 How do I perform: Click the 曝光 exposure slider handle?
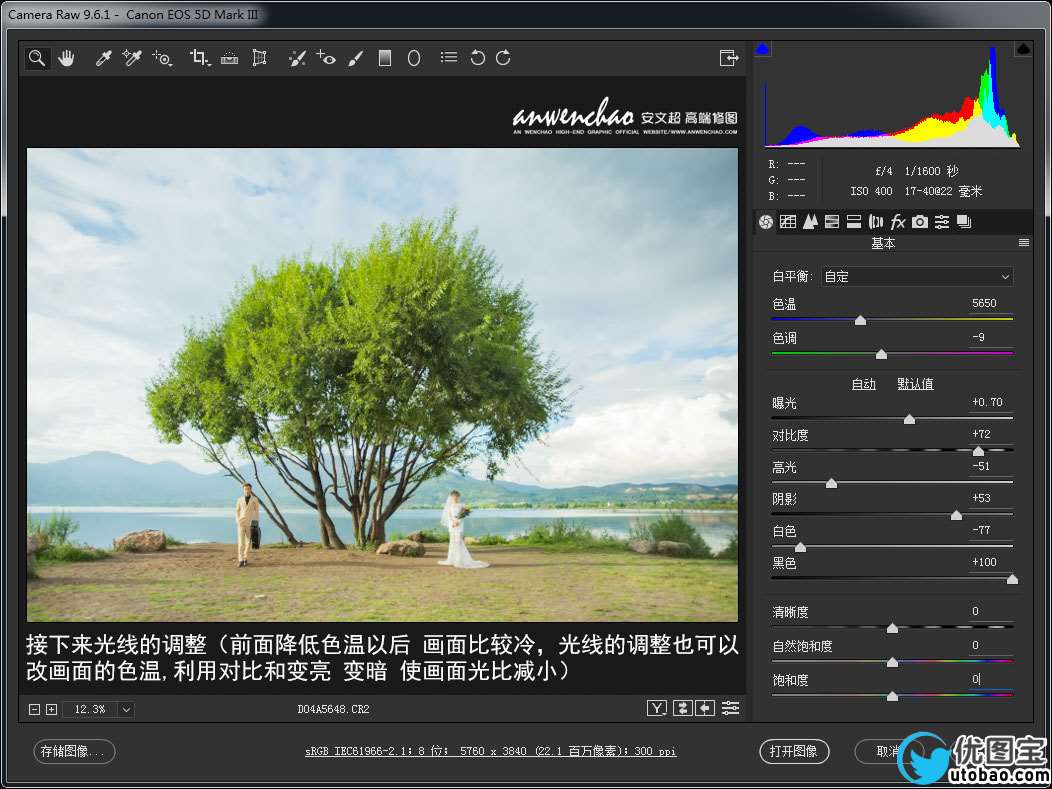[x=909, y=419]
